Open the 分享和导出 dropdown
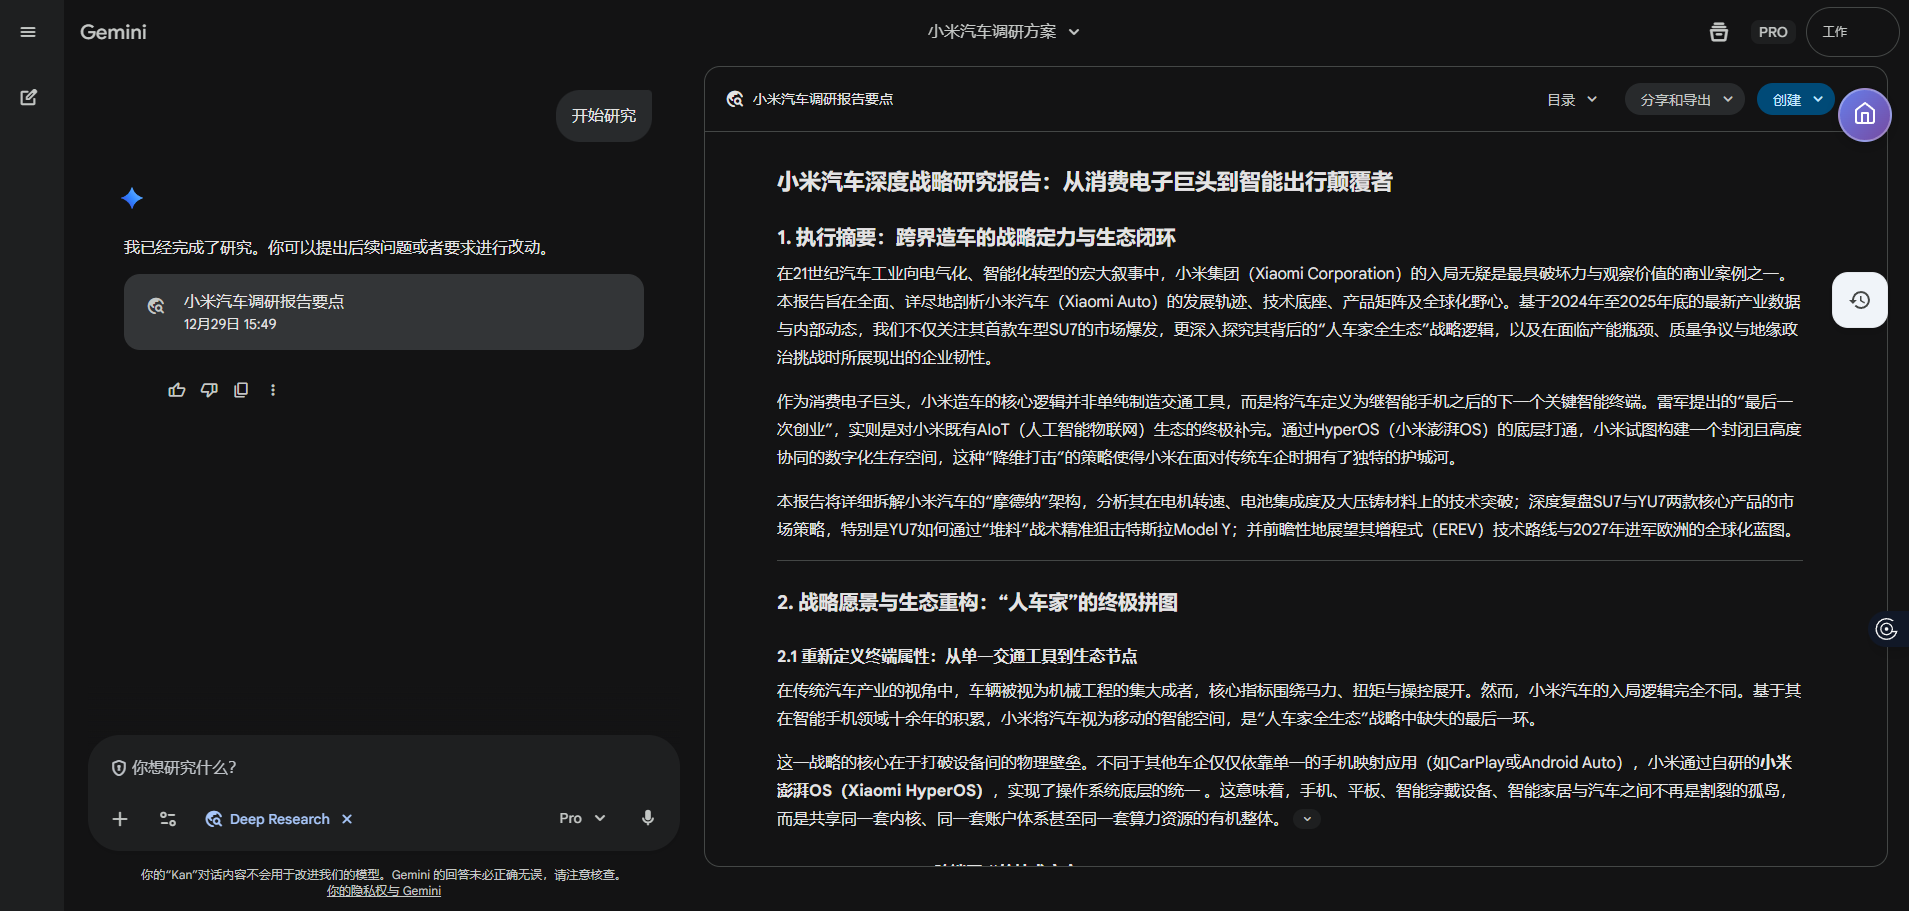Viewport: 1909px width, 911px height. [1685, 100]
